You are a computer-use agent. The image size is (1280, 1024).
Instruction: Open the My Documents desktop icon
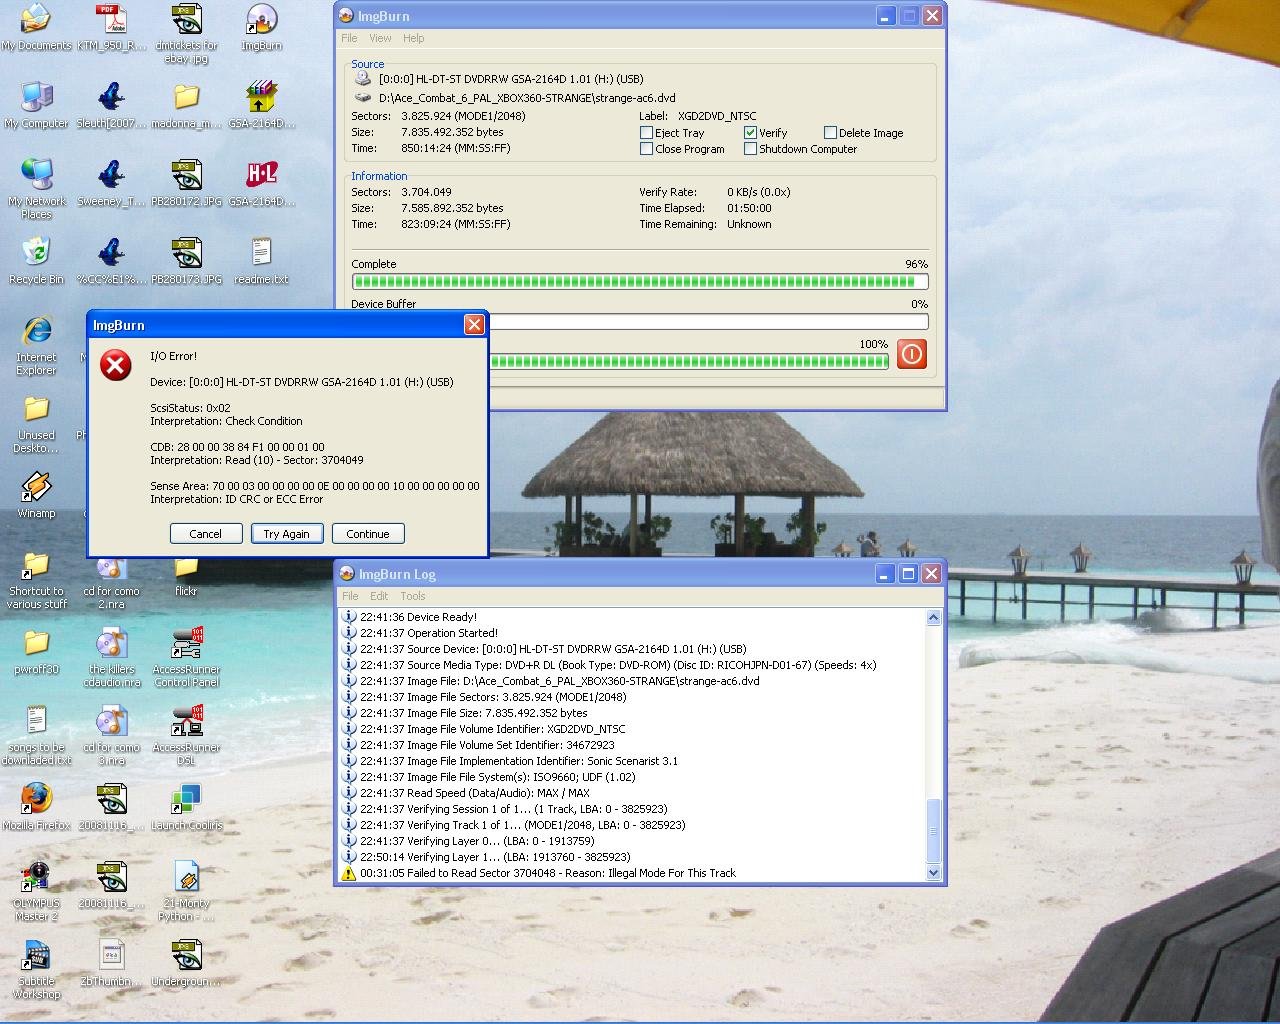click(x=36, y=27)
